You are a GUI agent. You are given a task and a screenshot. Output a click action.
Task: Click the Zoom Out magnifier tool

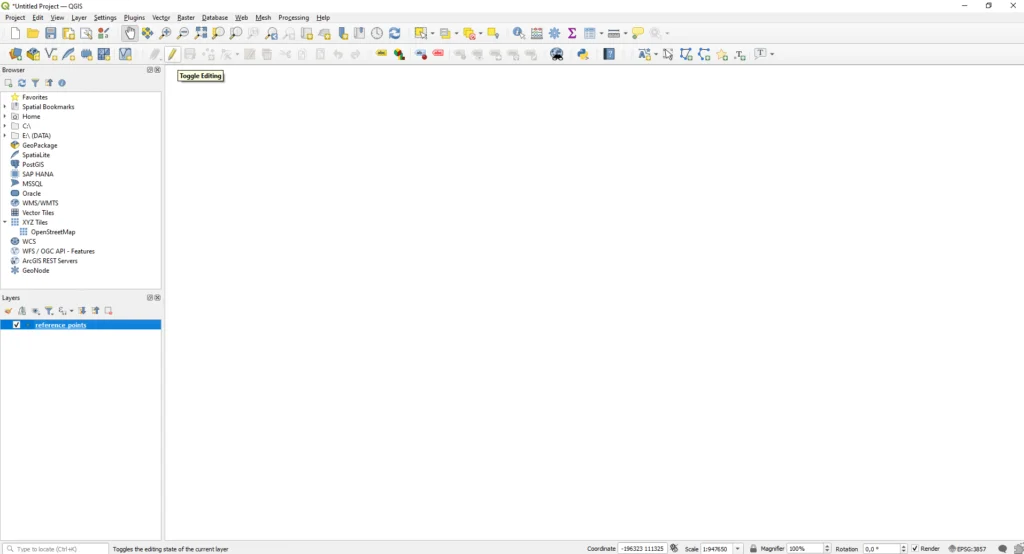click(183, 33)
